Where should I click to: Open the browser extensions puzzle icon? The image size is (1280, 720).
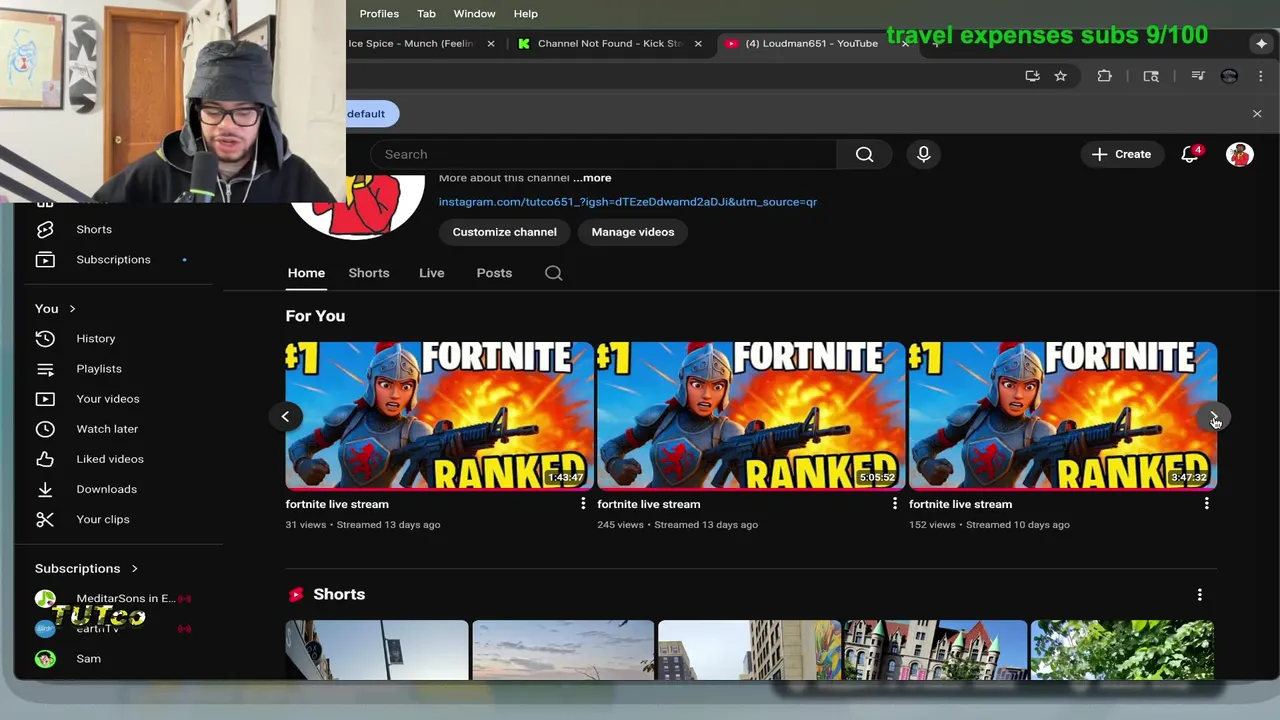1104,76
